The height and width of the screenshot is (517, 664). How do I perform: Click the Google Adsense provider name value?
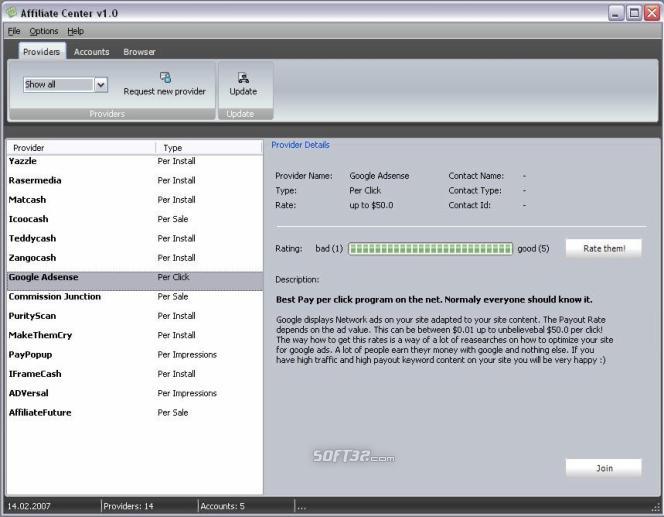379,176
